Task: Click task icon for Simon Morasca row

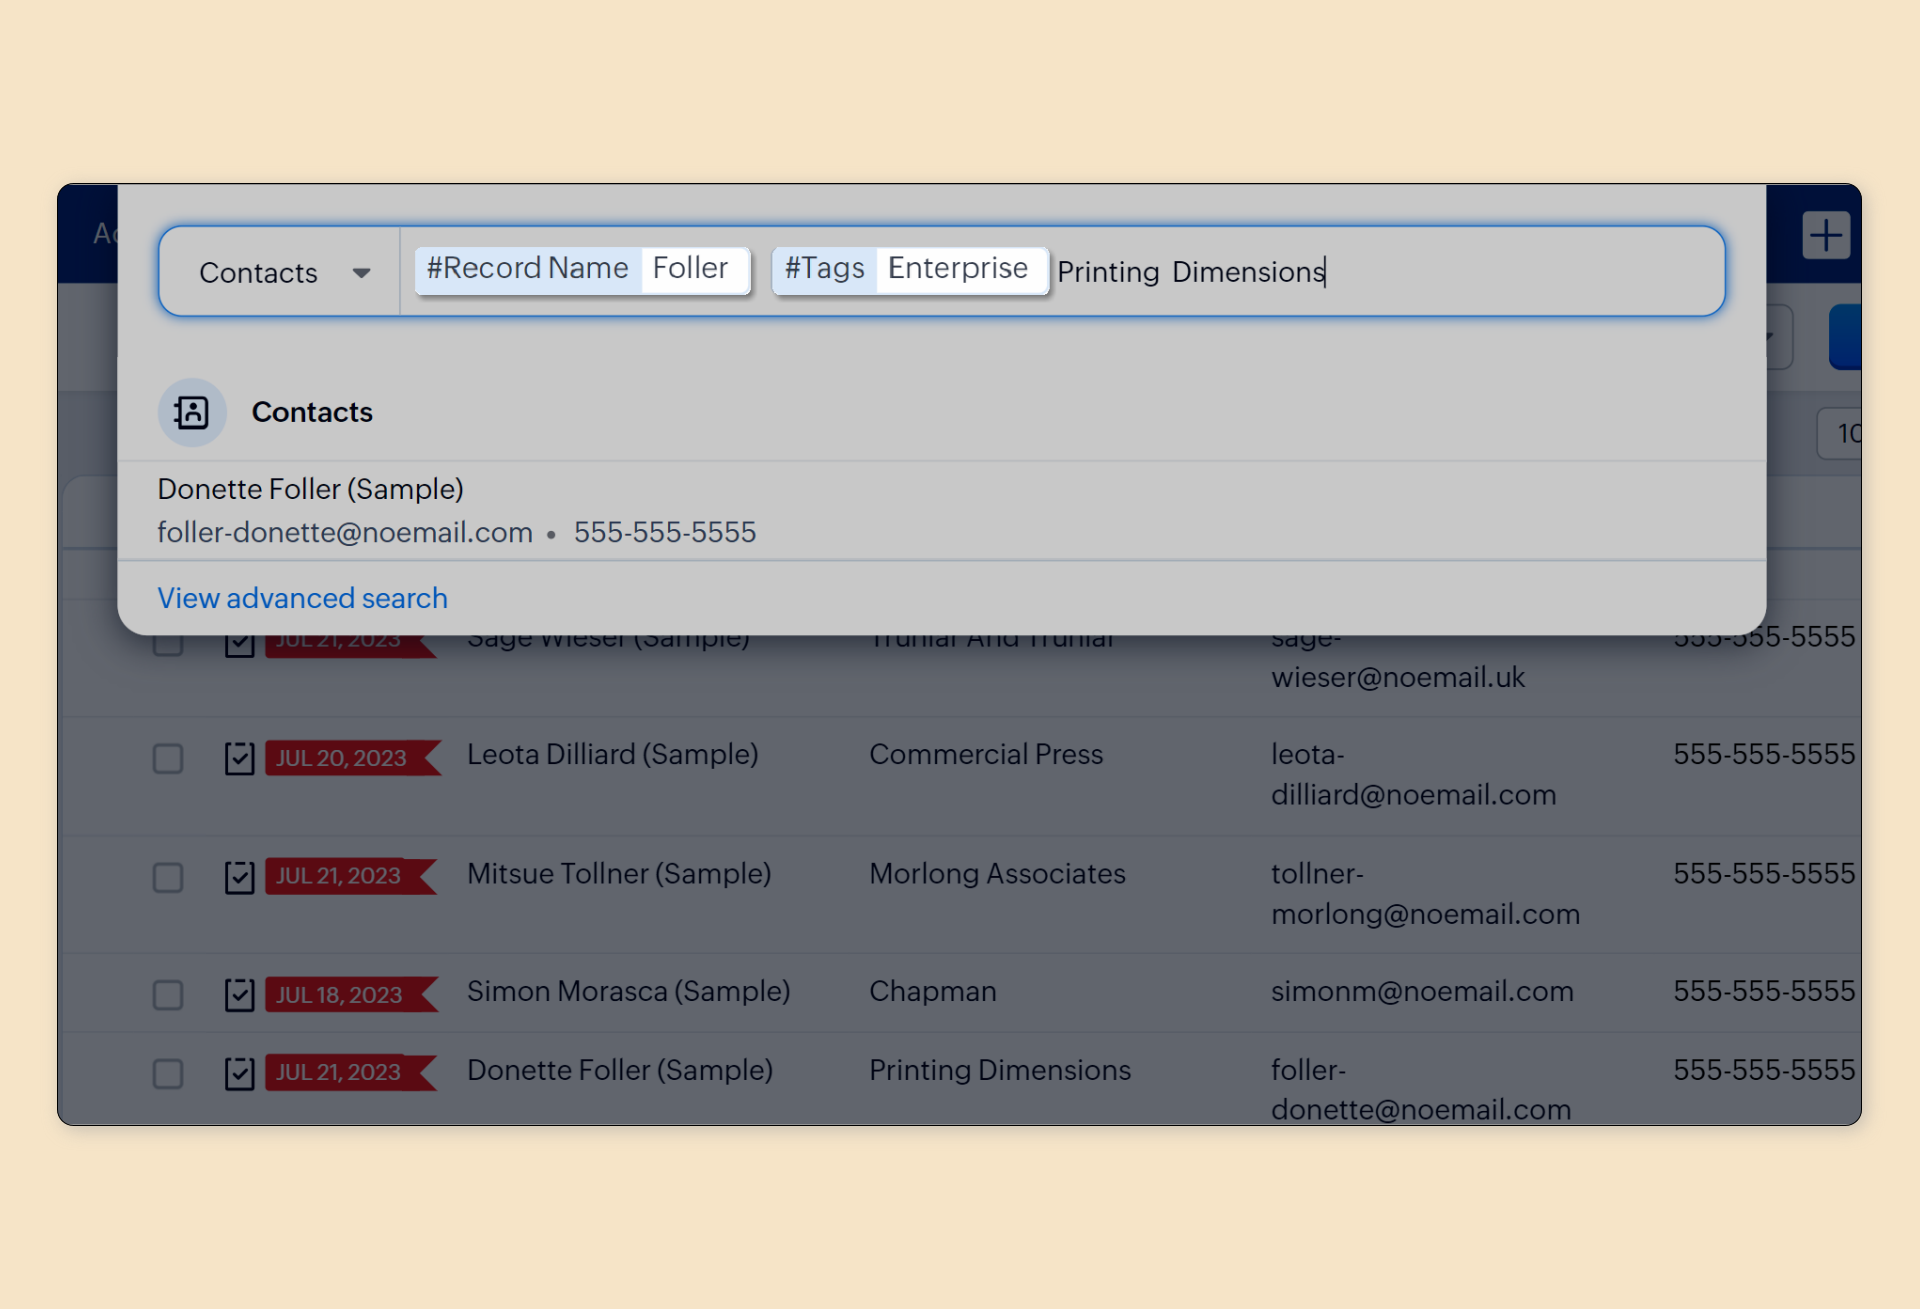Action: tap(239, 995)
